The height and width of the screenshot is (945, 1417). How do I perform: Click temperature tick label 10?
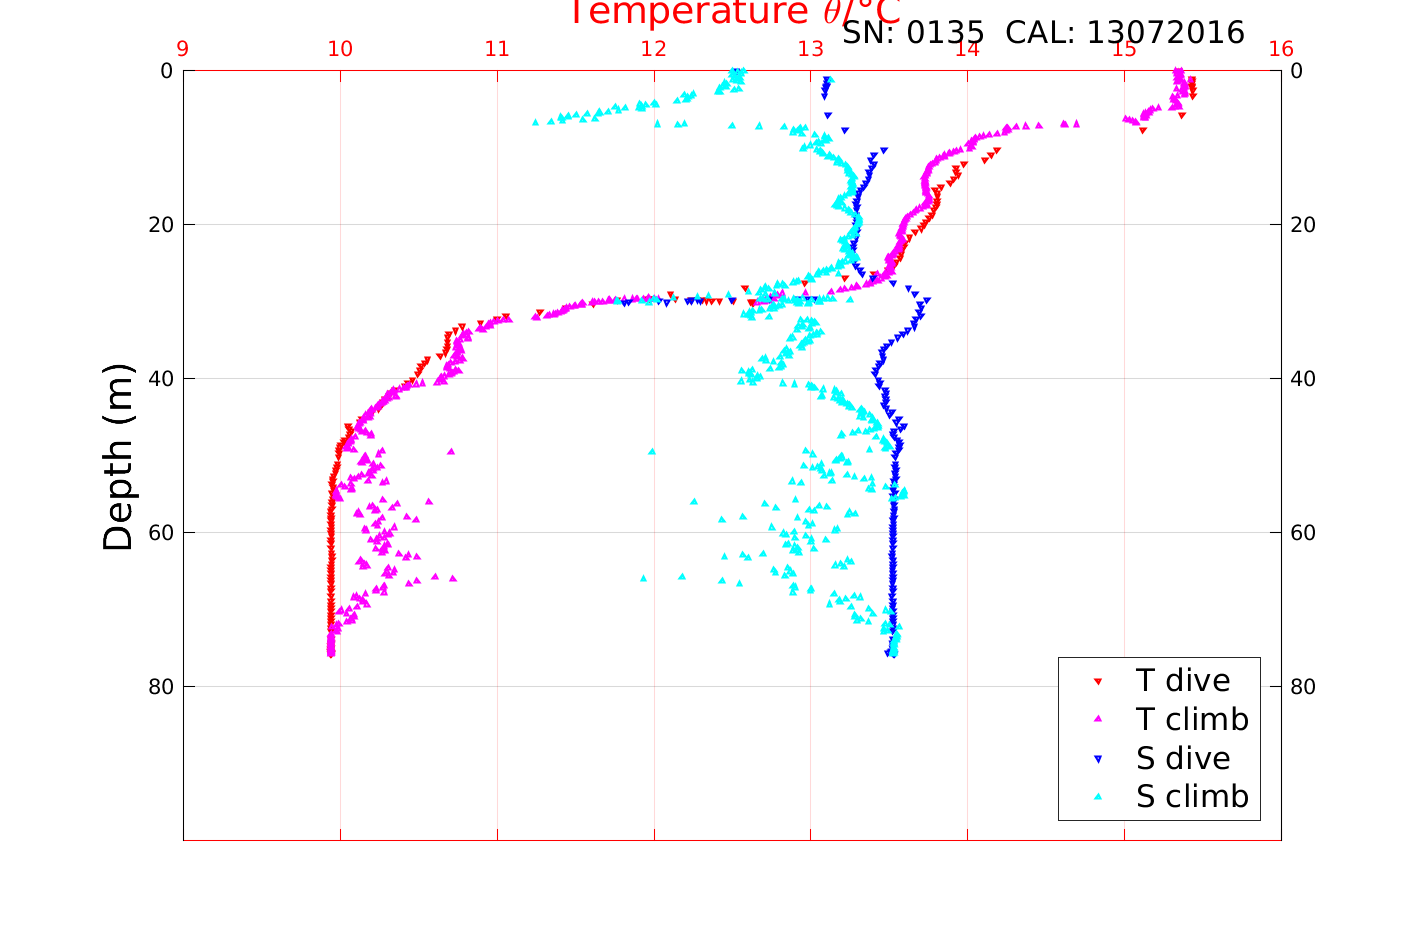click(340, 50)
